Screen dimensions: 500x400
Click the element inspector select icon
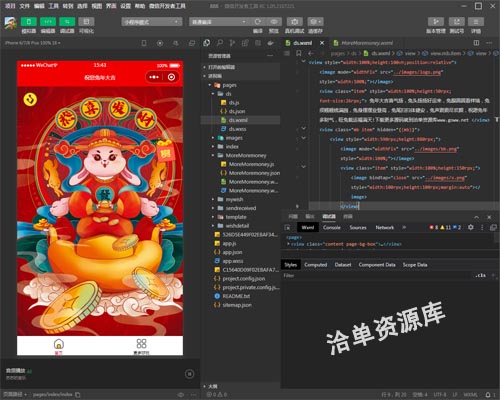pos(287,227)
